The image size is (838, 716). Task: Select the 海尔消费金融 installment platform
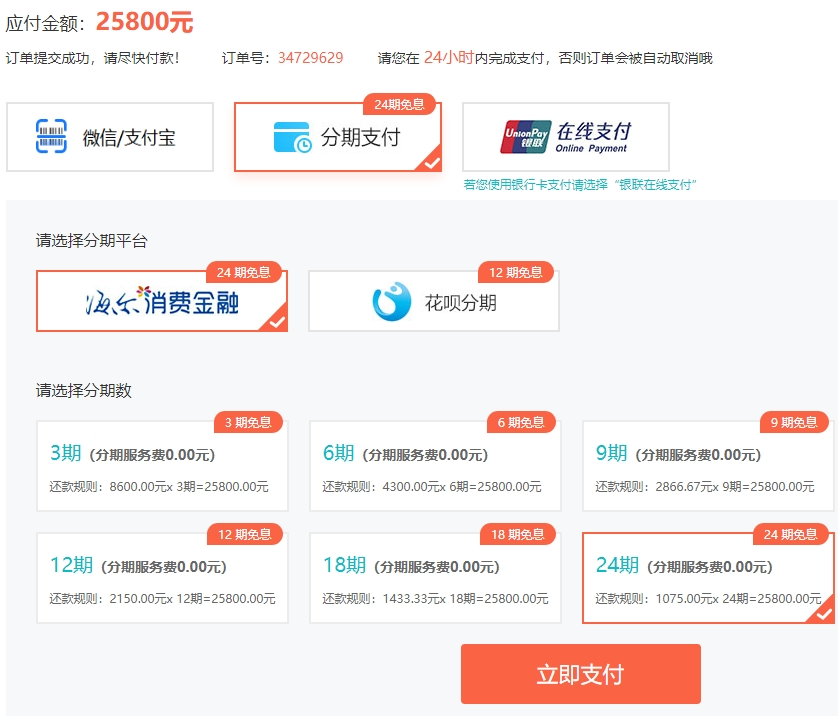(x=161, y=300)
